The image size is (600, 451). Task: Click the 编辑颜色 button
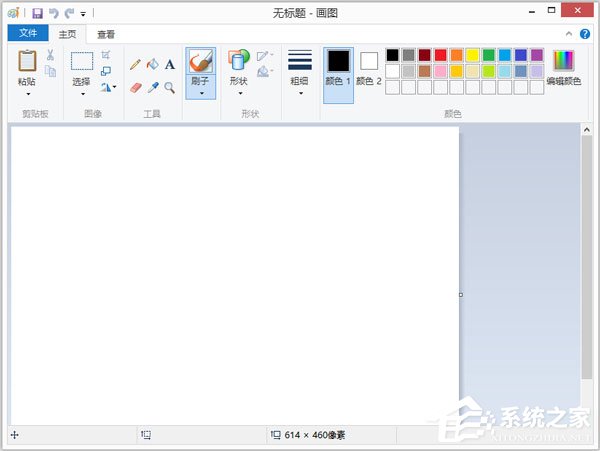pos(564,68)
